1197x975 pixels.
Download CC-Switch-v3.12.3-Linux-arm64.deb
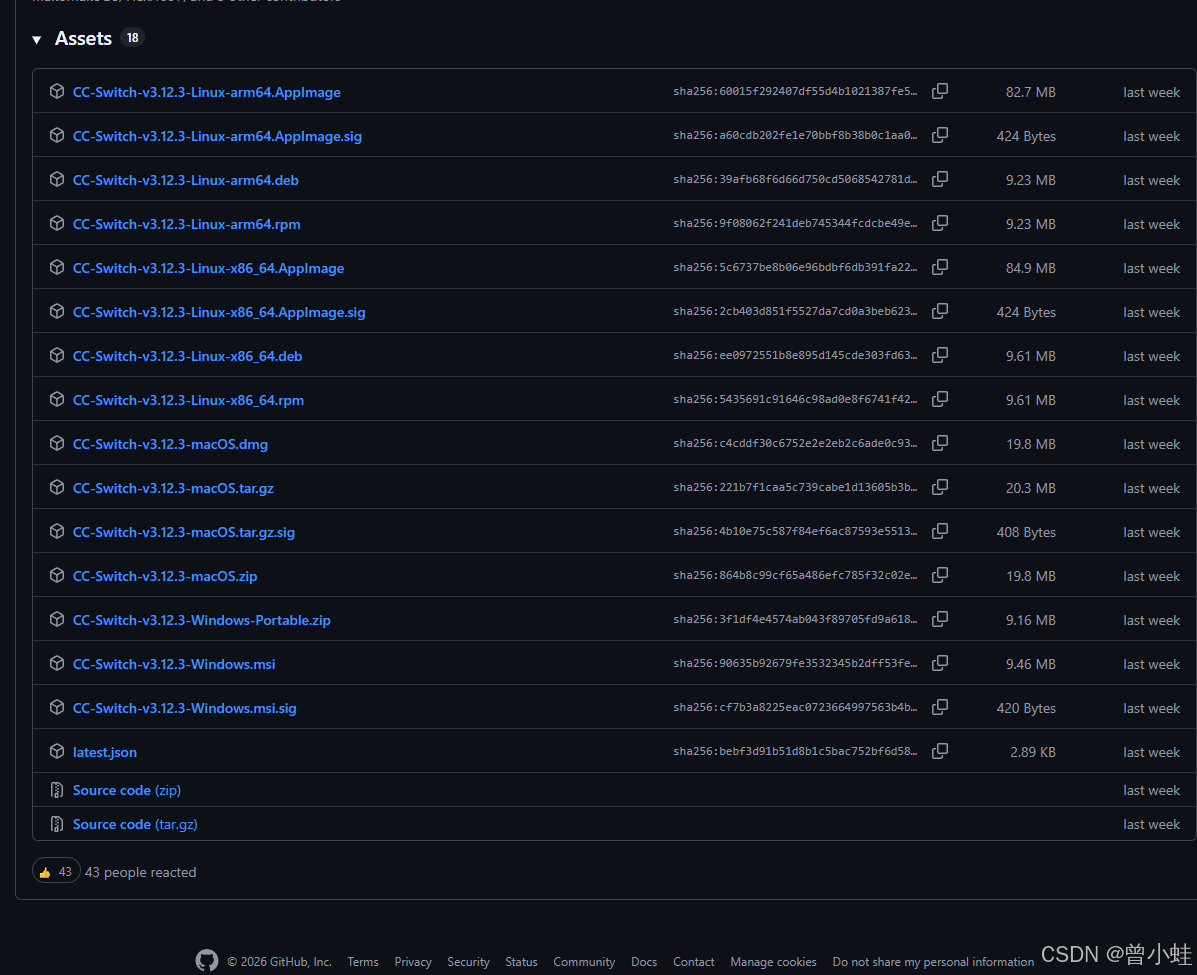click(x=186, y=180)
